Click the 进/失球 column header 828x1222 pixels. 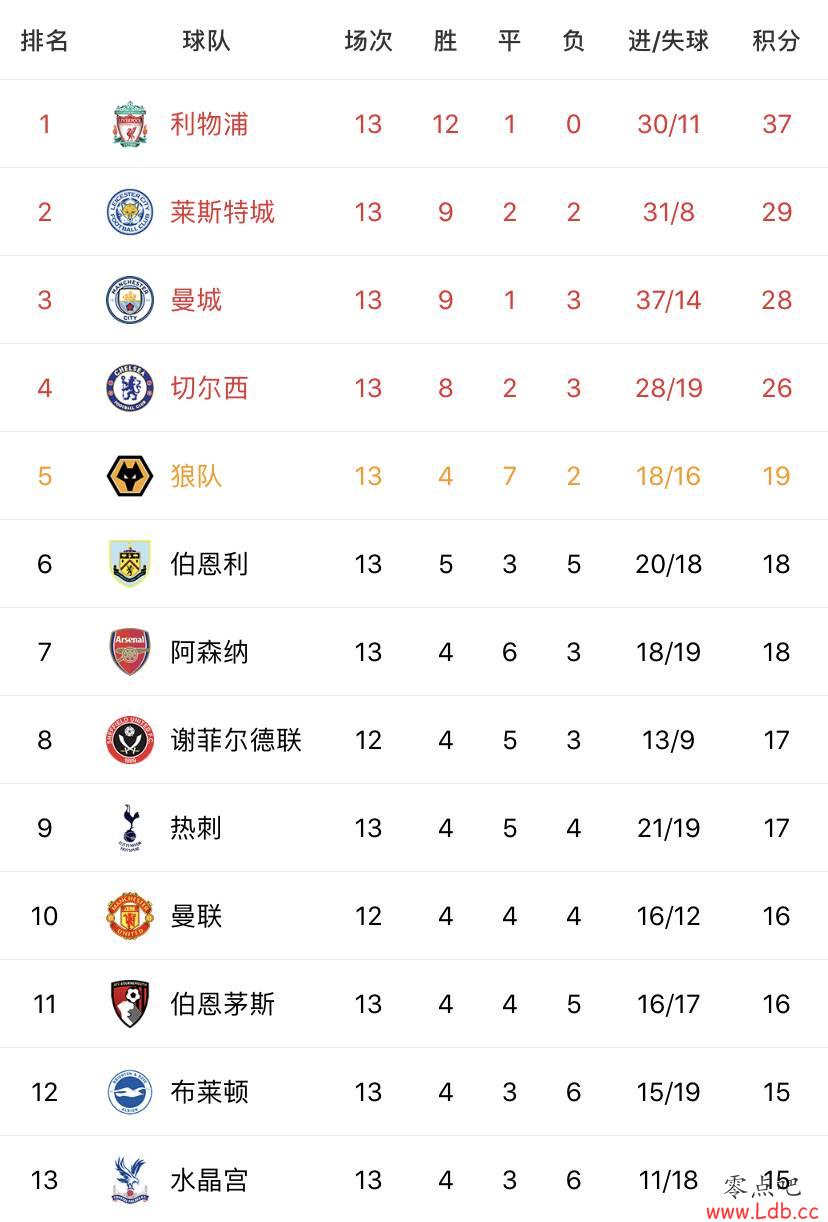(x=669, y=41)
